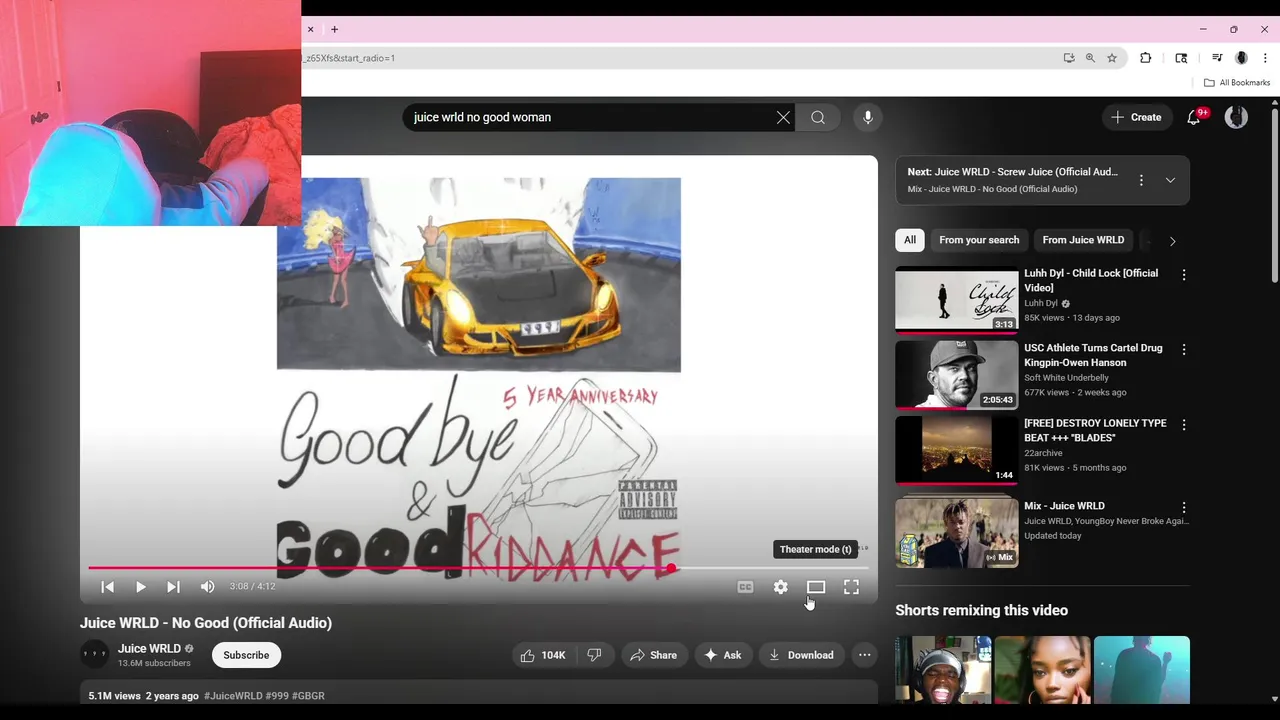
Task: Open Chrome three-dot menu
Action: tap(1265, 58)
